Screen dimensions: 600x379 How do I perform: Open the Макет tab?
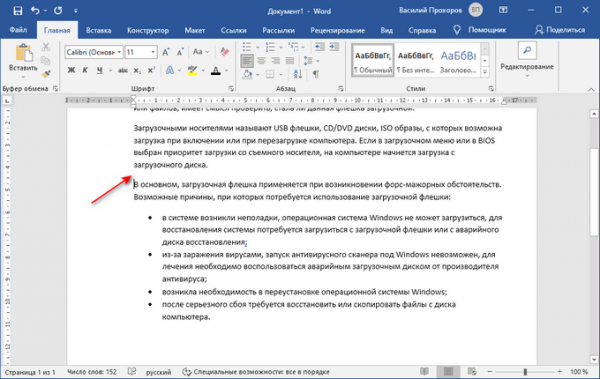[x=194, y=30]
